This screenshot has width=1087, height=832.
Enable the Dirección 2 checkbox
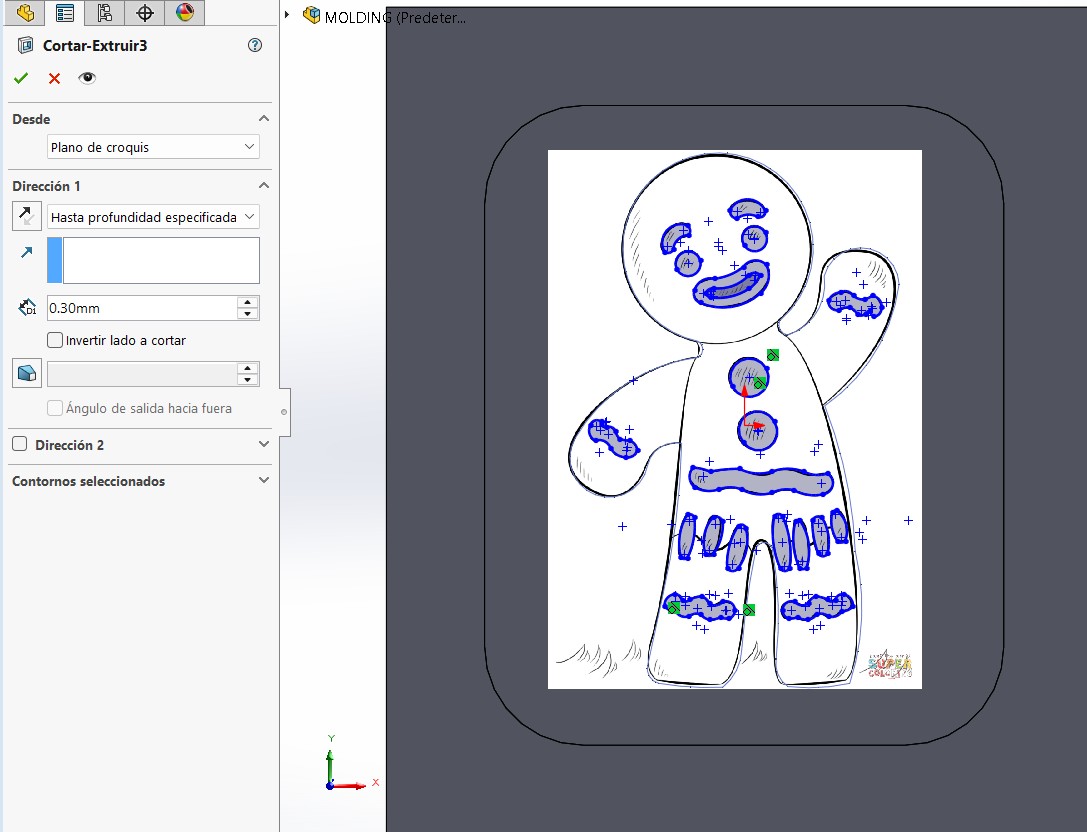19,444
